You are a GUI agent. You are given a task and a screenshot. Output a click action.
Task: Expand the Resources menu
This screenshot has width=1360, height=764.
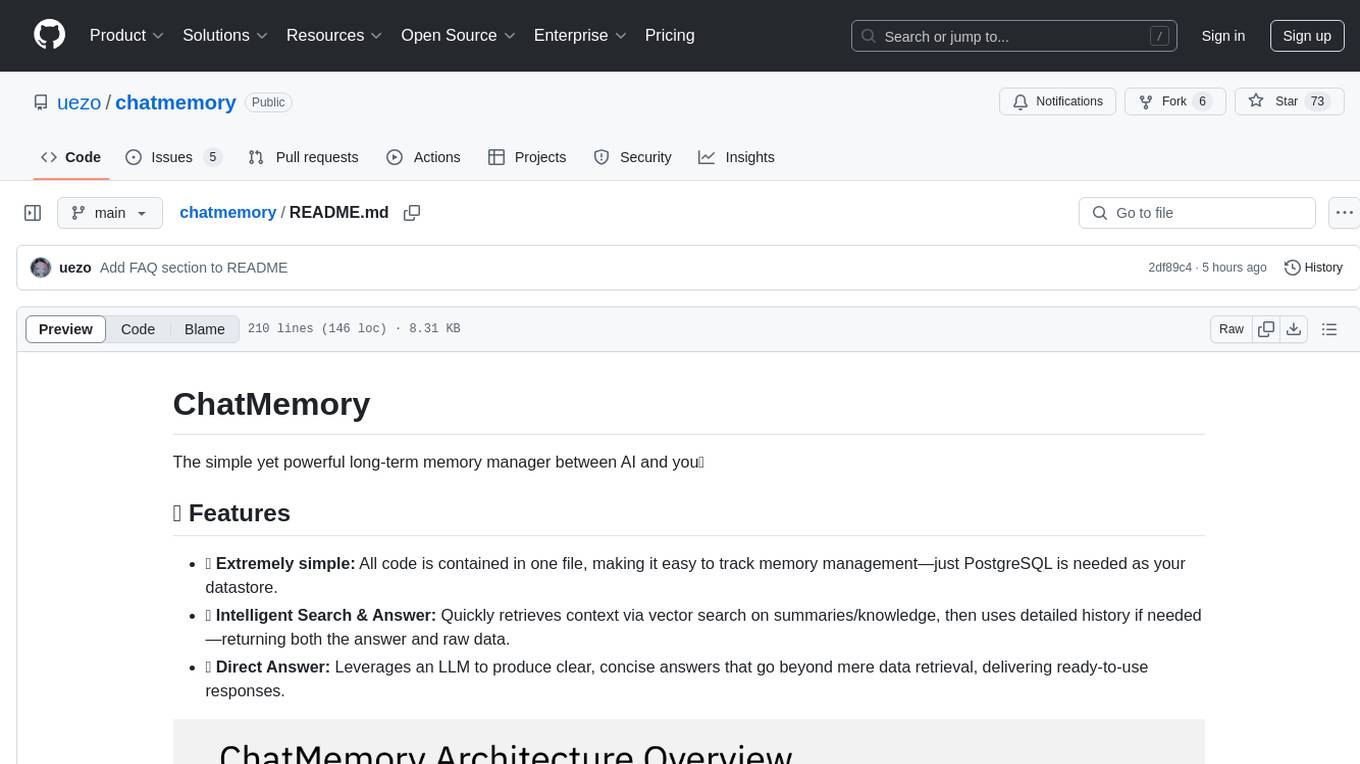[334, 35]
